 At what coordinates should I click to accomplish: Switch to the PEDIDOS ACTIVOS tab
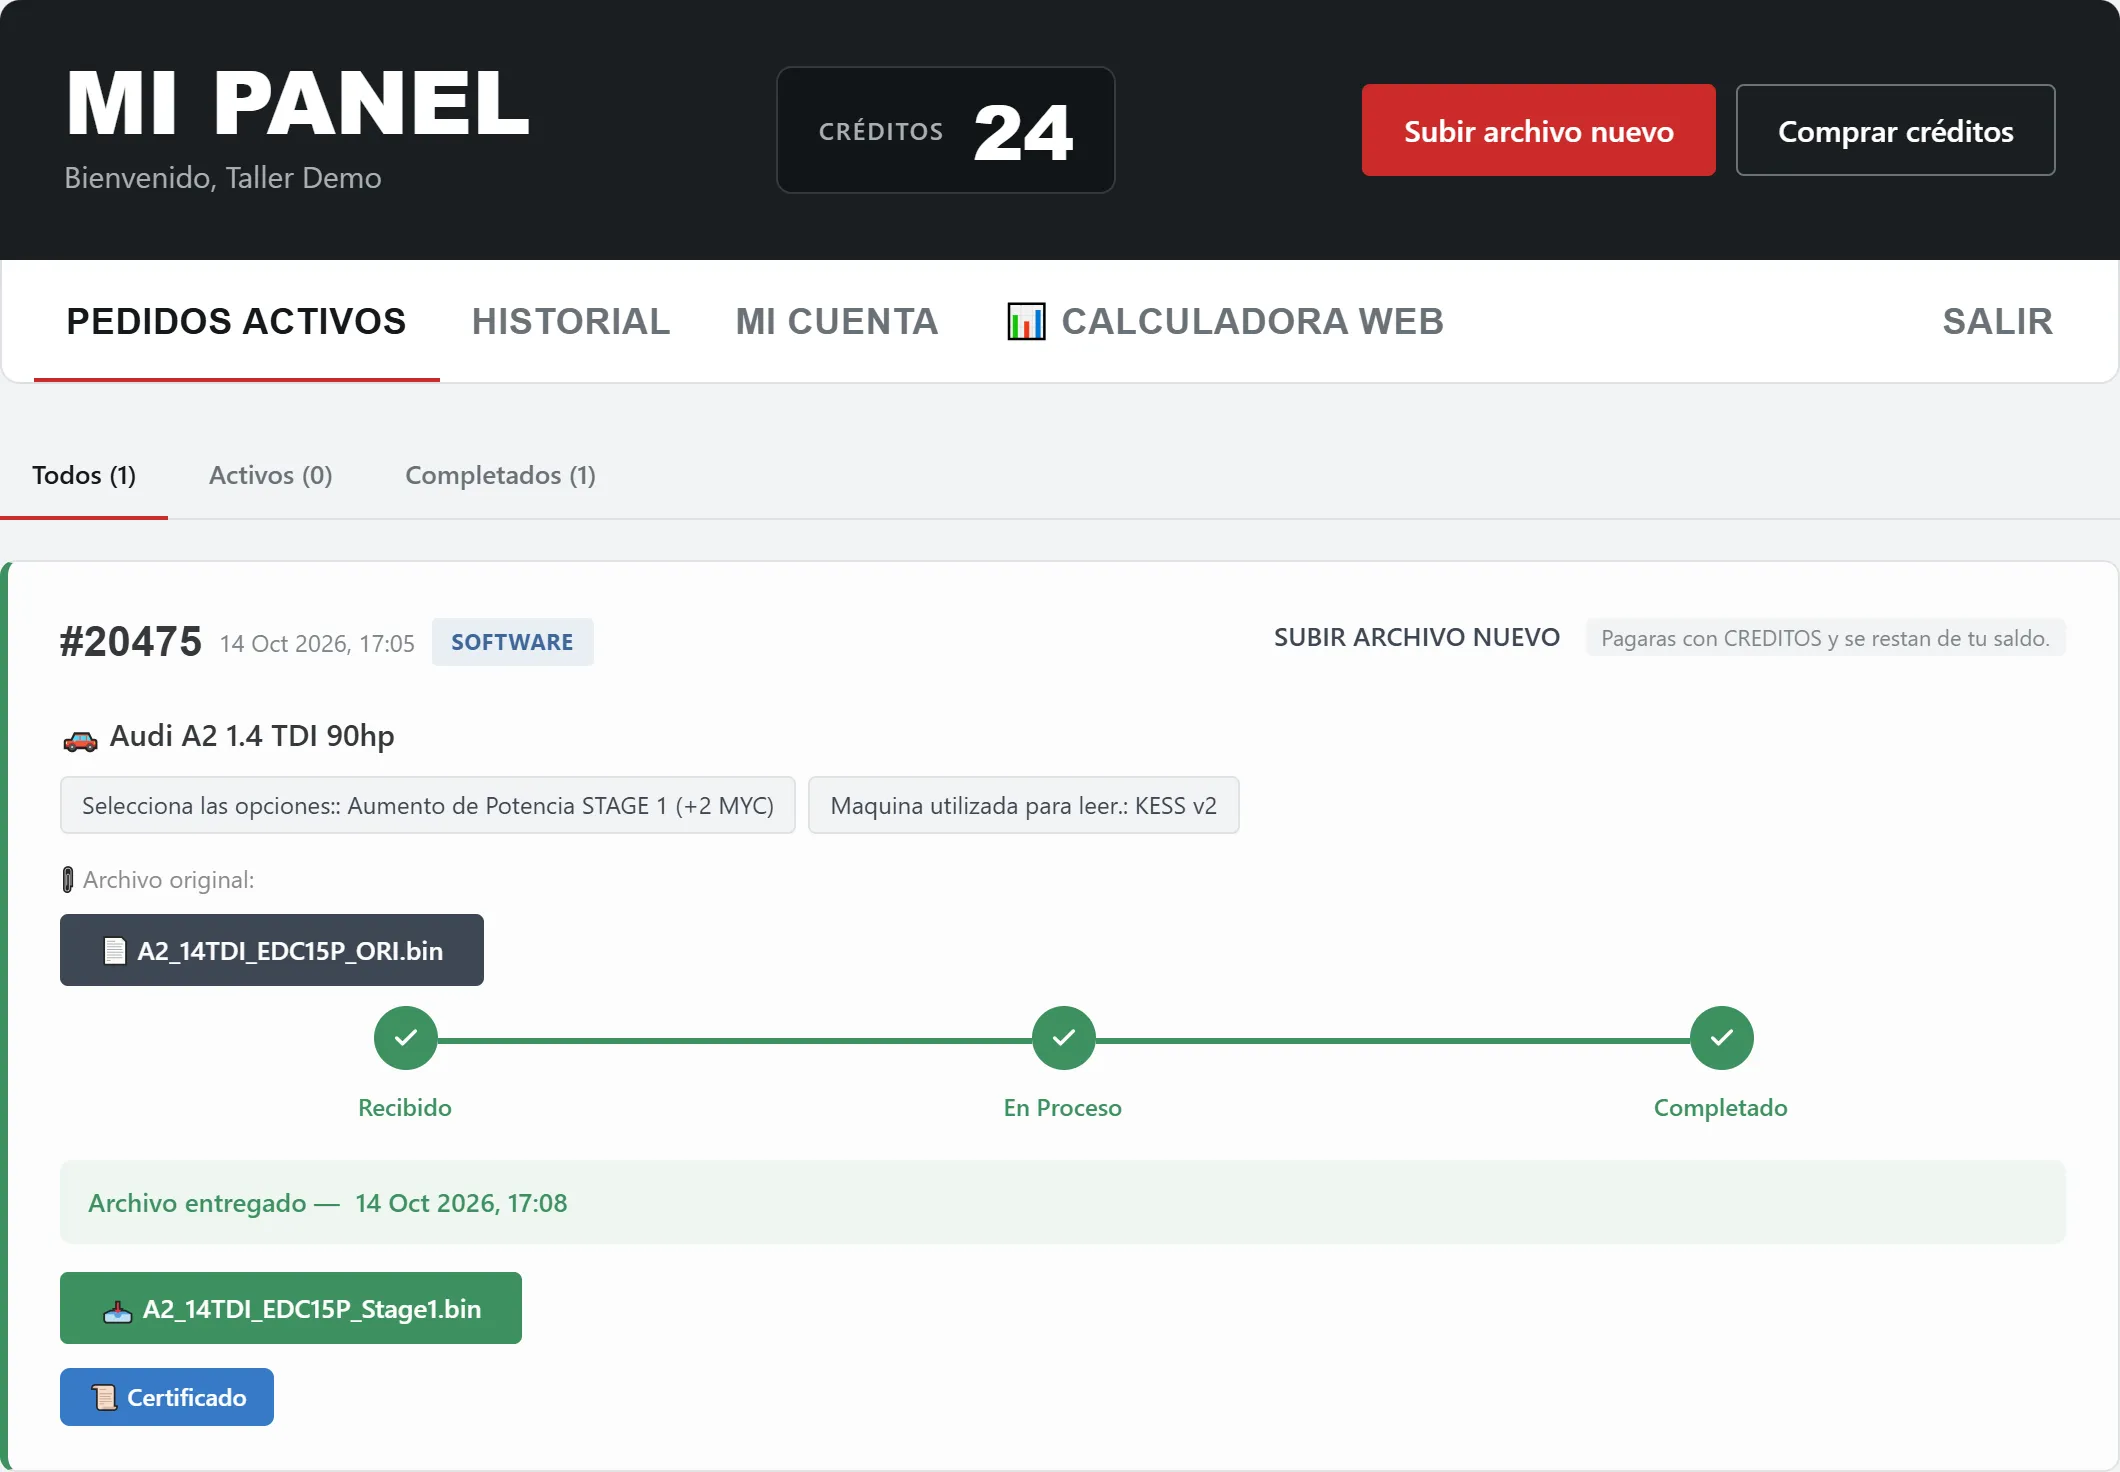[236, 321]
